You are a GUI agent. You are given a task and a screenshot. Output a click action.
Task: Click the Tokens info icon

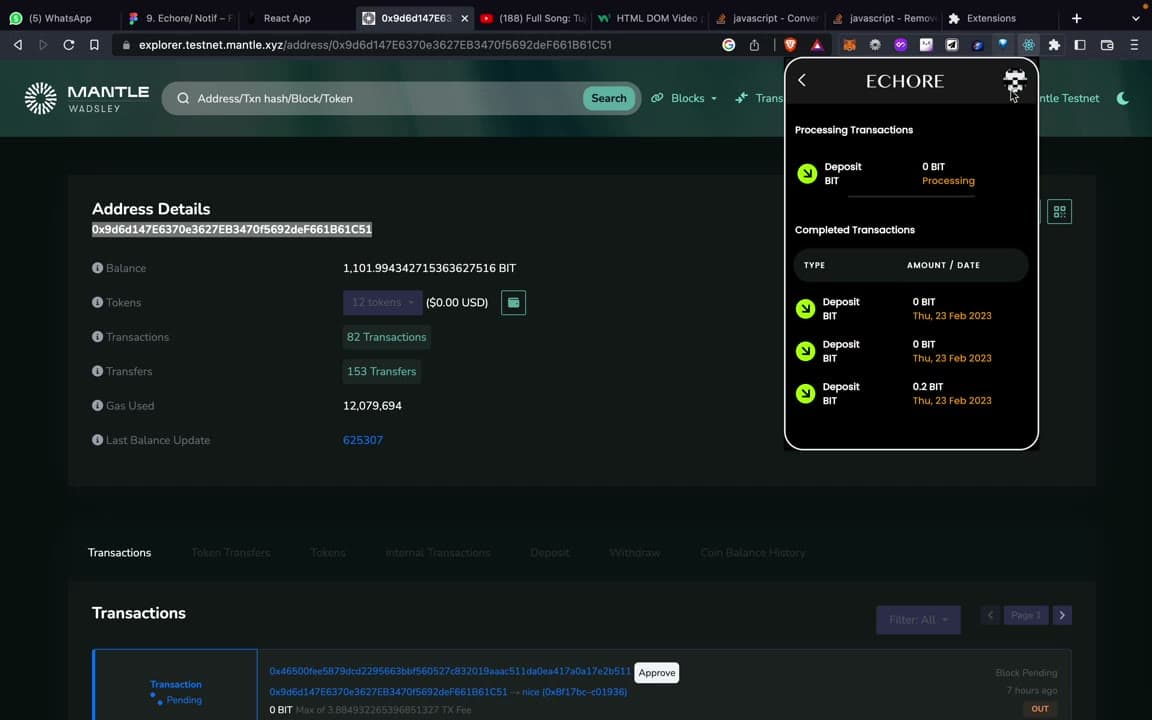click(97, 302)
